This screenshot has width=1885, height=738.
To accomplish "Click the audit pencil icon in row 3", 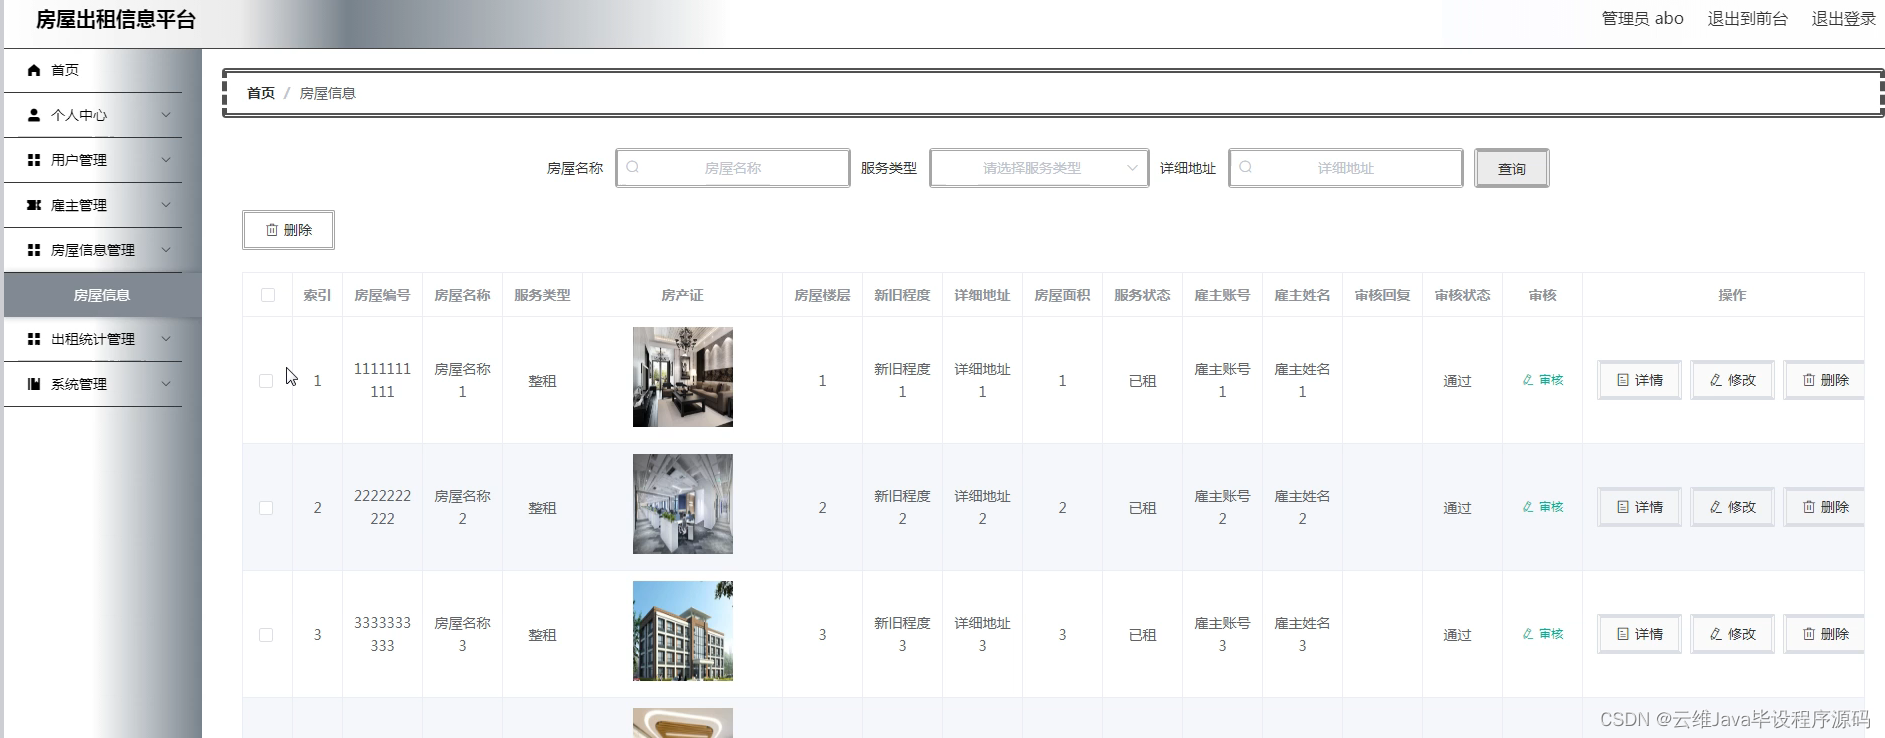I will [x=1528, y=634].
